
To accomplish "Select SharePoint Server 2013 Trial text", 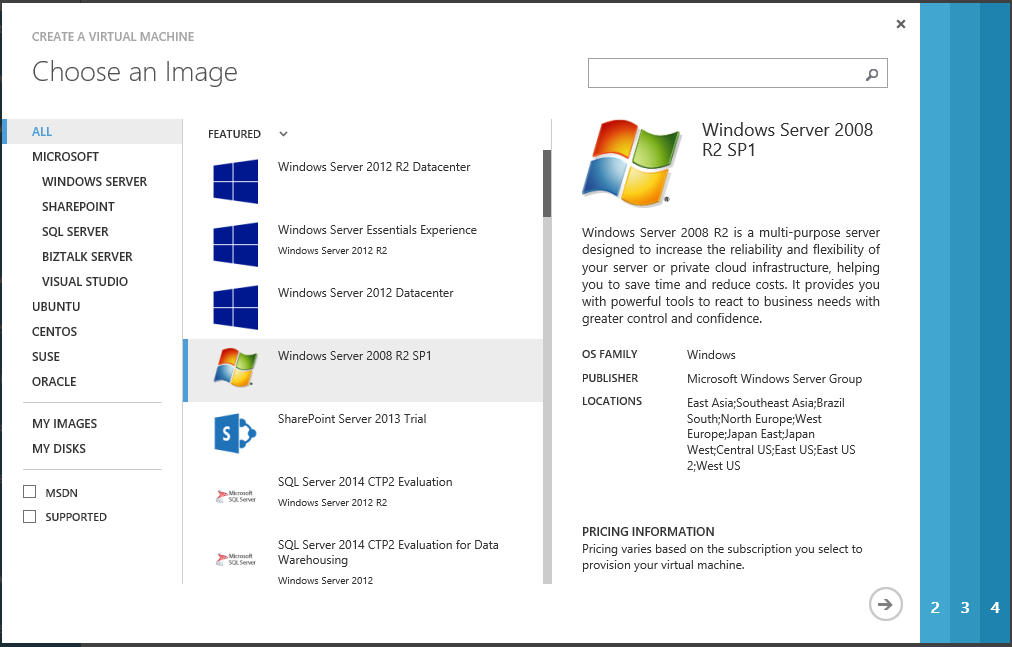I will [x=352, y=419].
